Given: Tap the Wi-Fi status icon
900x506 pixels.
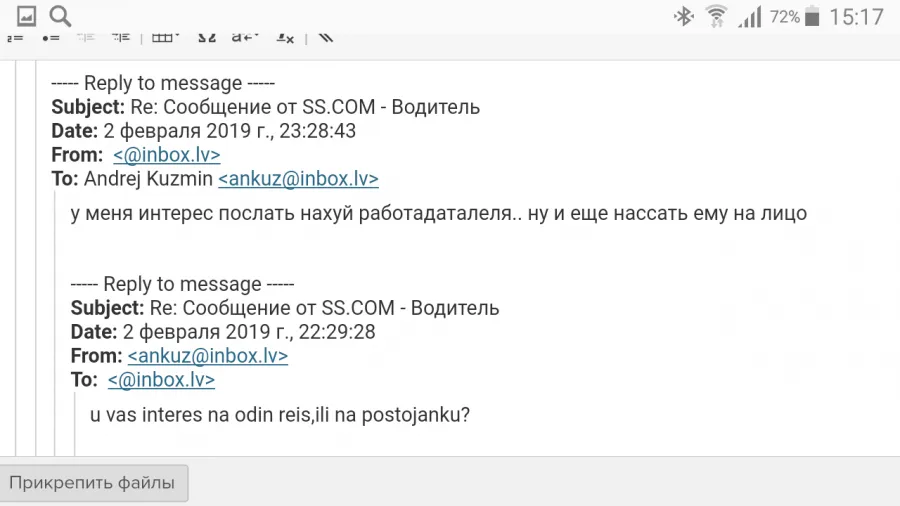Looking at the screenshot, I should tap(716, 17).
